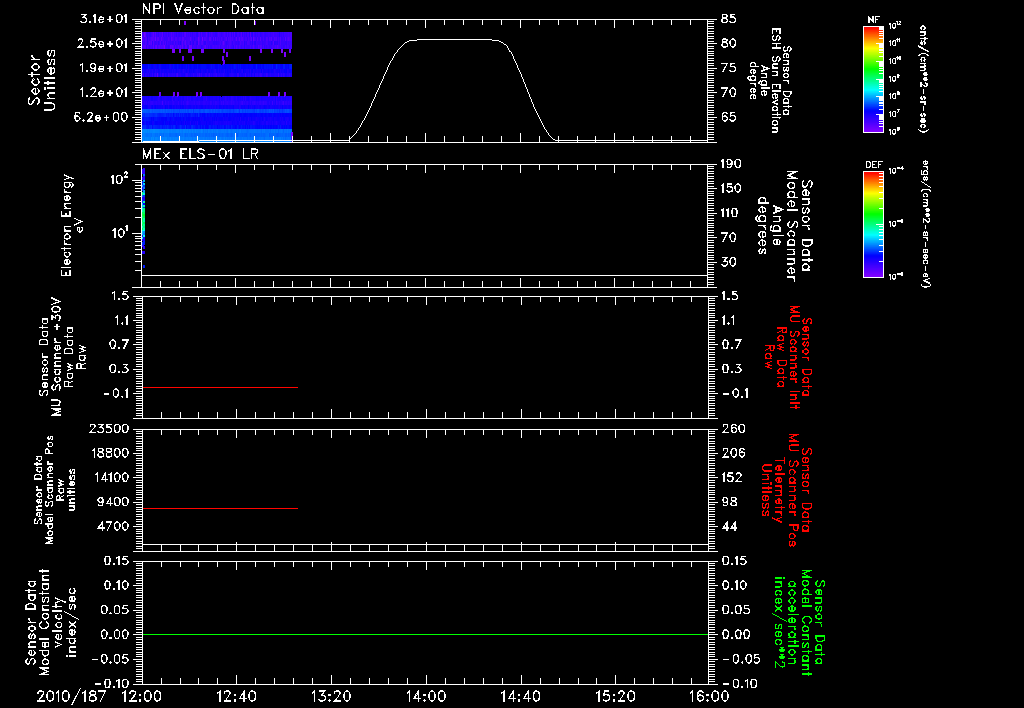
Task: Click the "Sector Unitless" axis label
Action: (42, 80)
